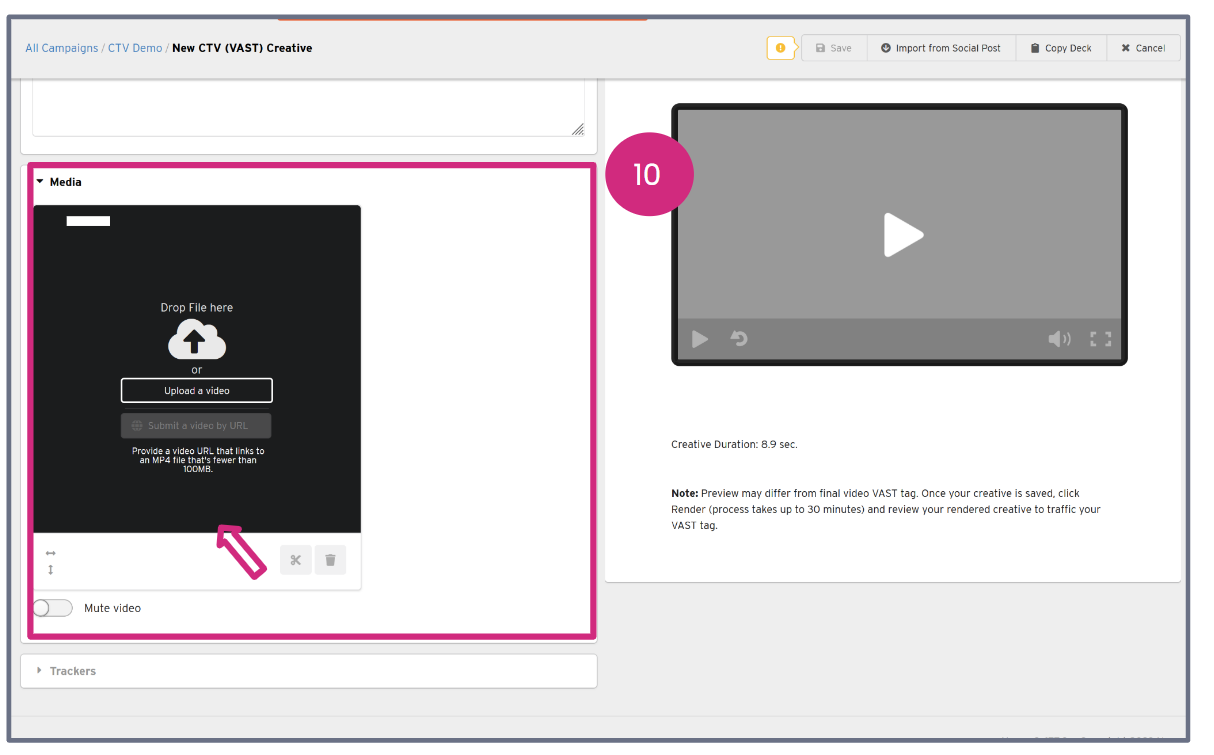1214x755 pixels.
Task: Click Import from Social Post button
Action: pos(940,48)
